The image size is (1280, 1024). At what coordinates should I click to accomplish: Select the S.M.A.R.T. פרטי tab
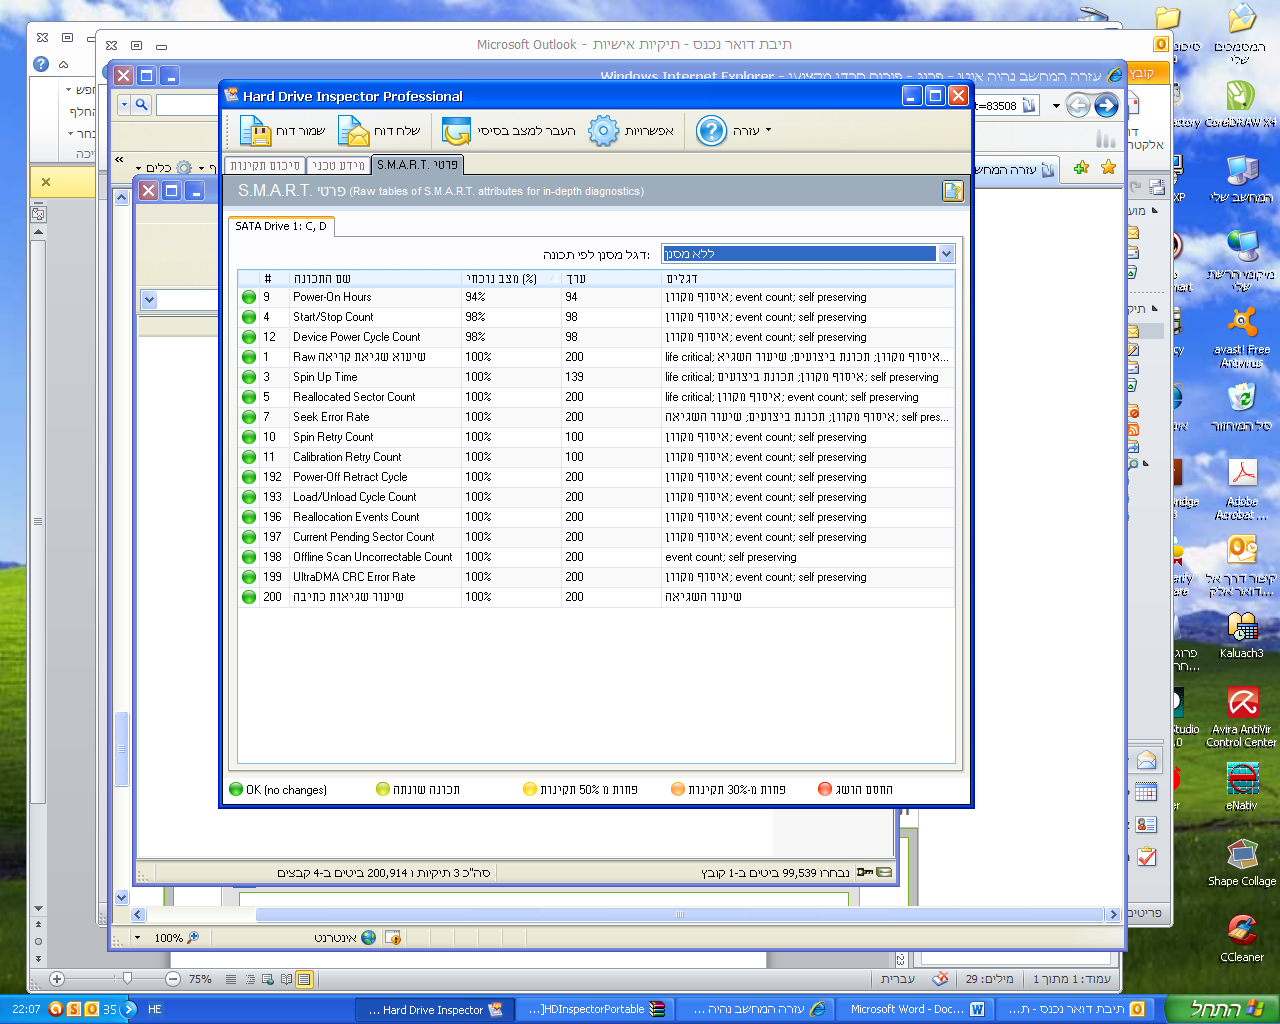point(417,164)
